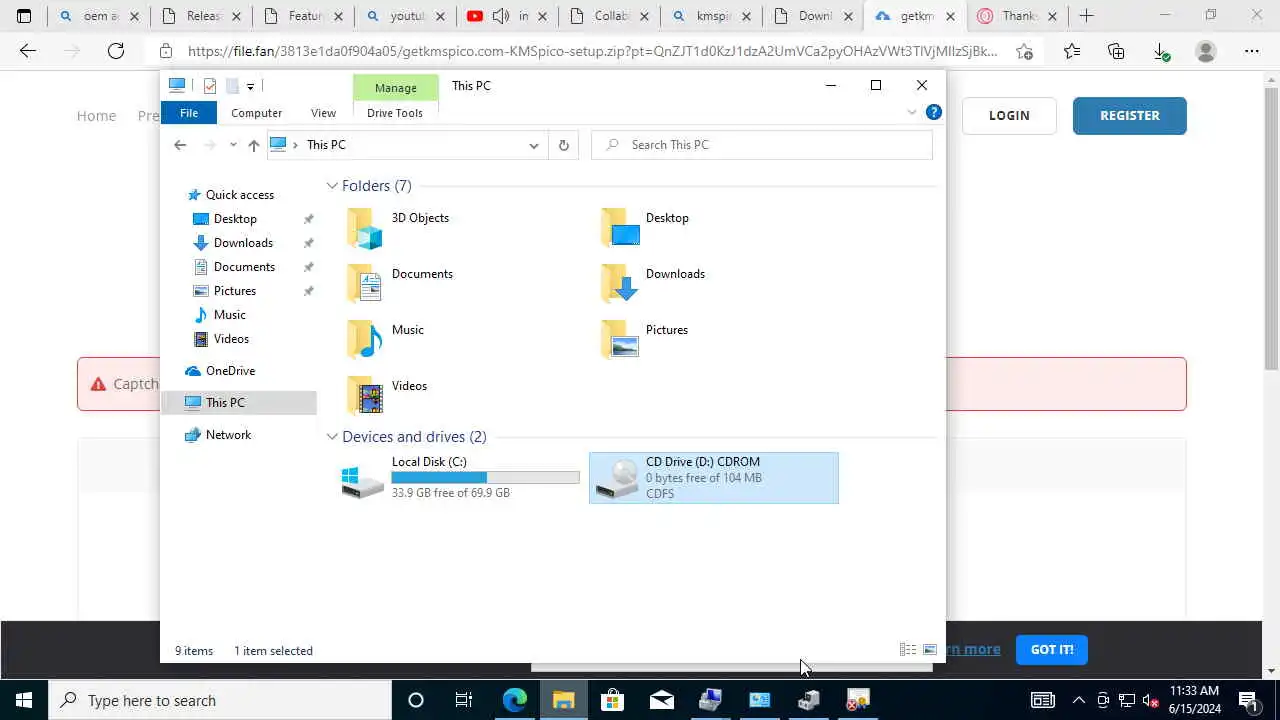The image size is (1280, 720).
Task: Open the Drive Tools tab
Action: point(395,113)
